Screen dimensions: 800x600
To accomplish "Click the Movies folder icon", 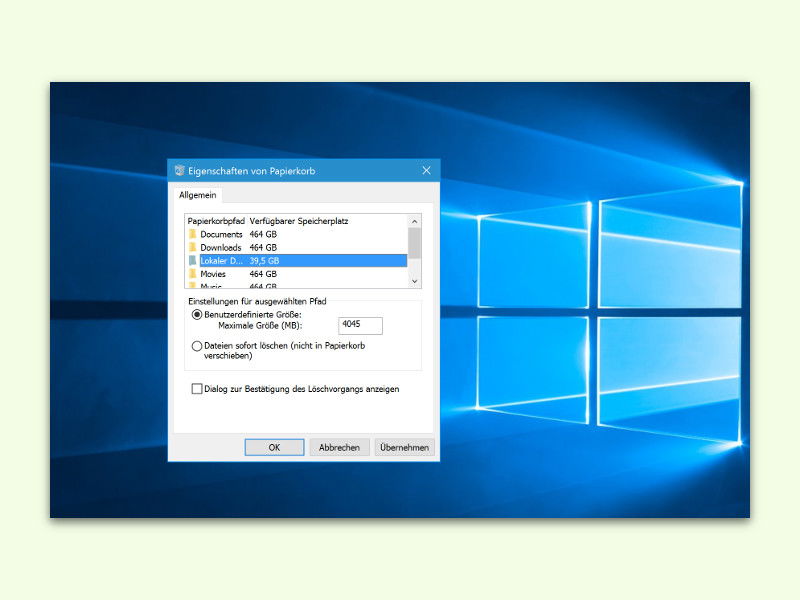I will (x=192, y=274).
